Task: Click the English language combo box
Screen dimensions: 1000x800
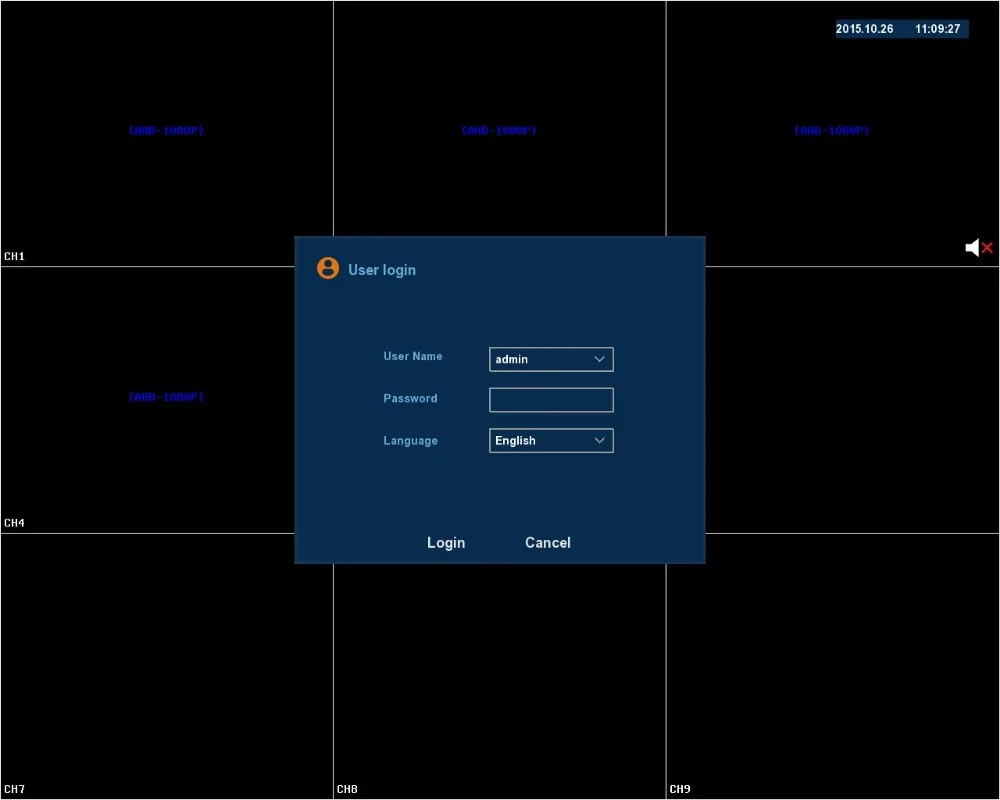Action: click(x=551, y=440)
